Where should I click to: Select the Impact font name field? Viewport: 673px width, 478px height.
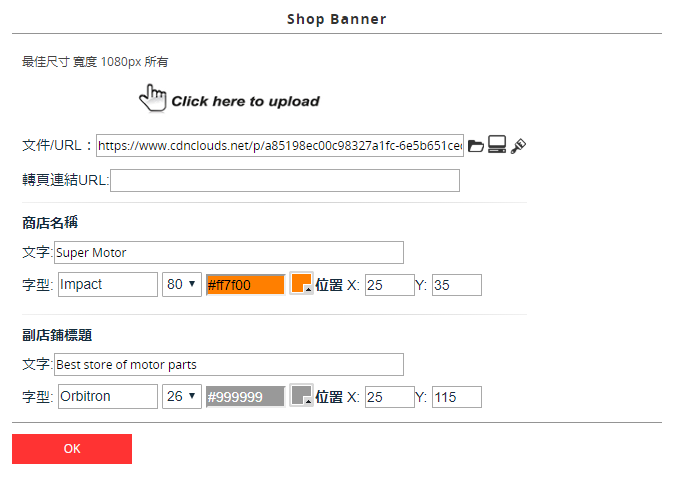tap(108, 284)
